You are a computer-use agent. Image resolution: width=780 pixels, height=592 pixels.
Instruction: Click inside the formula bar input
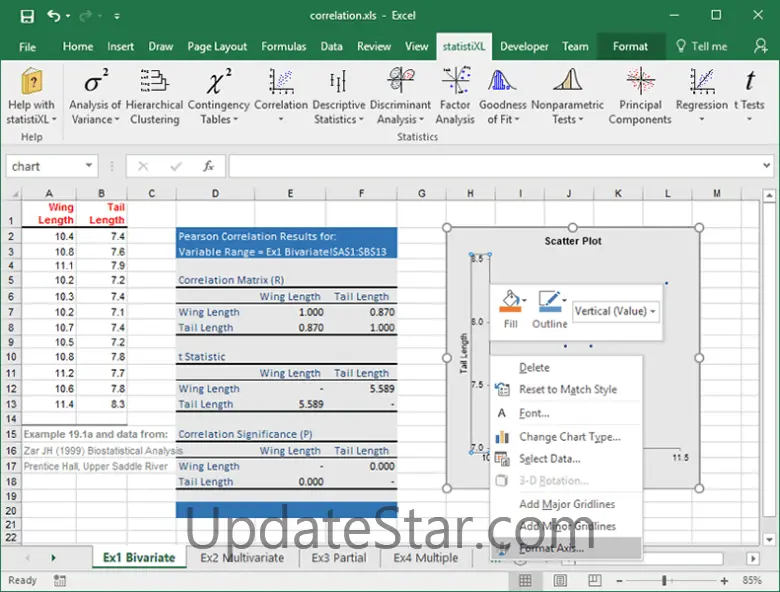(493, 166)
